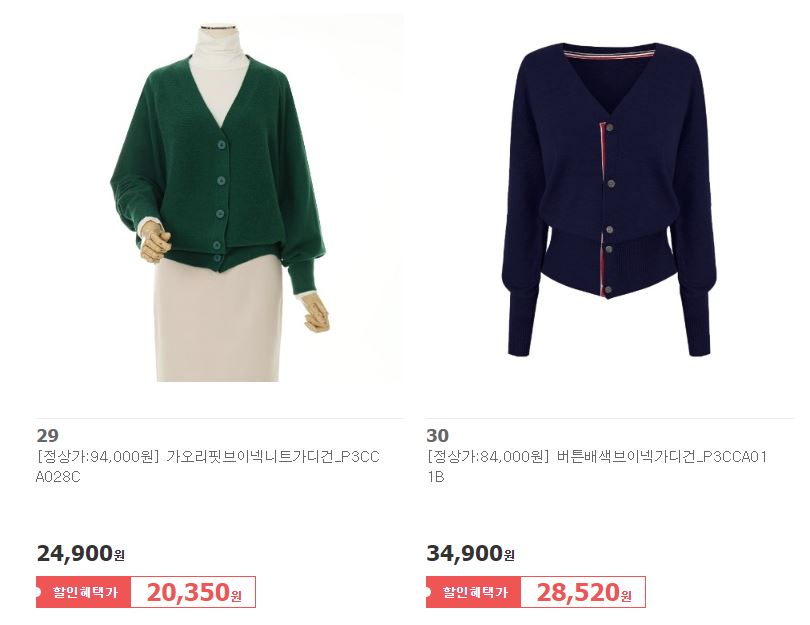Screen dimensions: 810x625
Task: Click top button of the green cardigan
Action: [x=222, y=145]
